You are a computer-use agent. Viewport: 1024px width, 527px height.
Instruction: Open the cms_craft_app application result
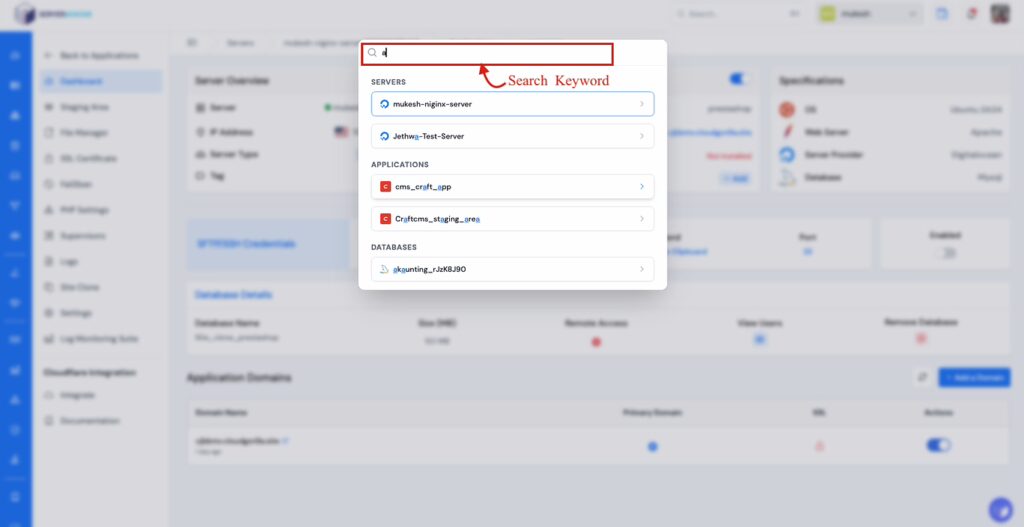click(512, 187)
